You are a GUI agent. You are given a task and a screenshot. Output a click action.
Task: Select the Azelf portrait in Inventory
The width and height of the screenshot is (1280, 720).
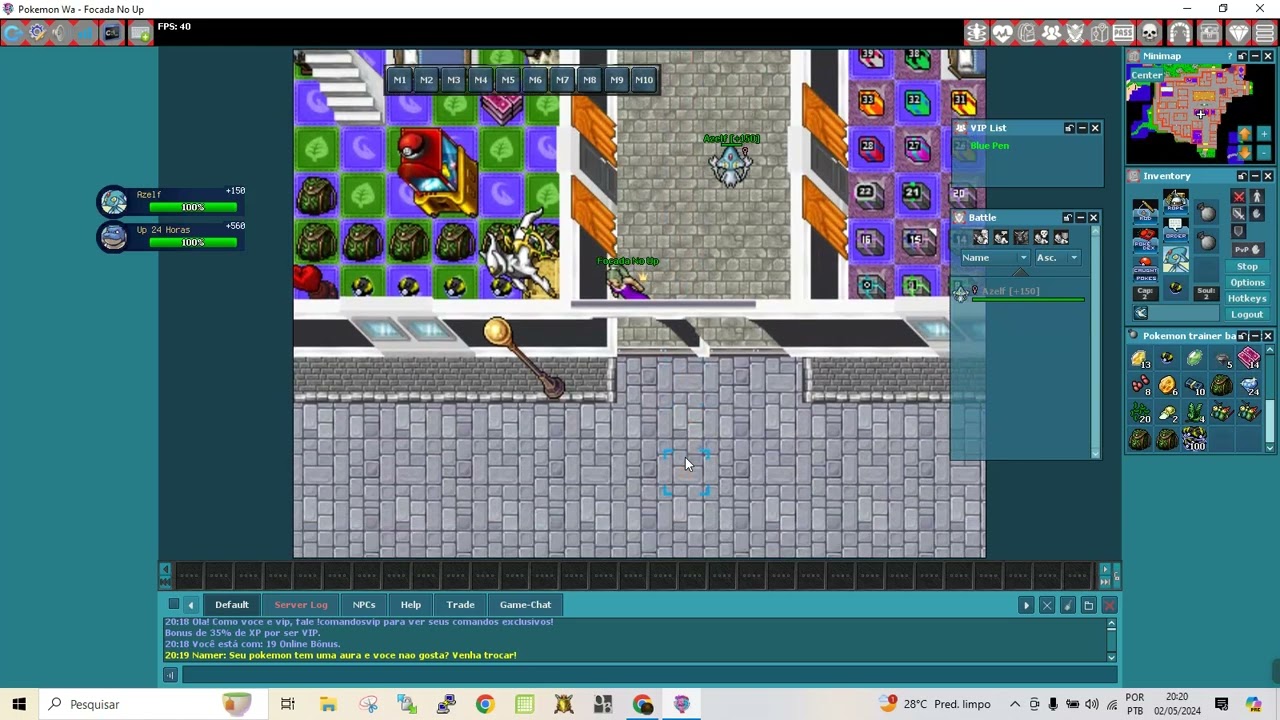1176,259
